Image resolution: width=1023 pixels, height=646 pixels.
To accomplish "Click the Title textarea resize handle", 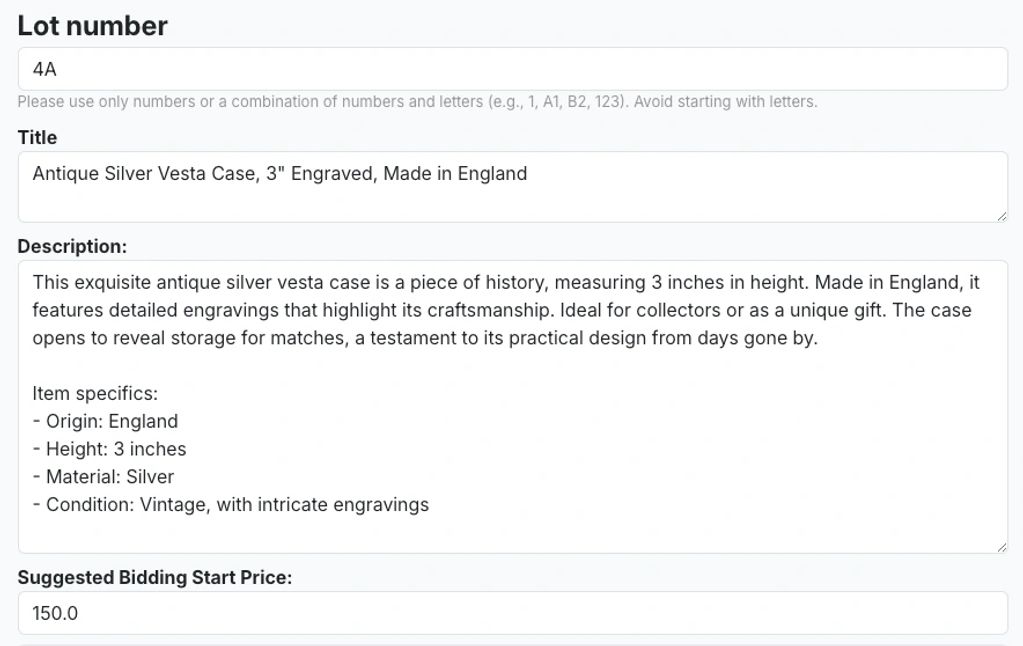I will click(x=1001, y=216).
